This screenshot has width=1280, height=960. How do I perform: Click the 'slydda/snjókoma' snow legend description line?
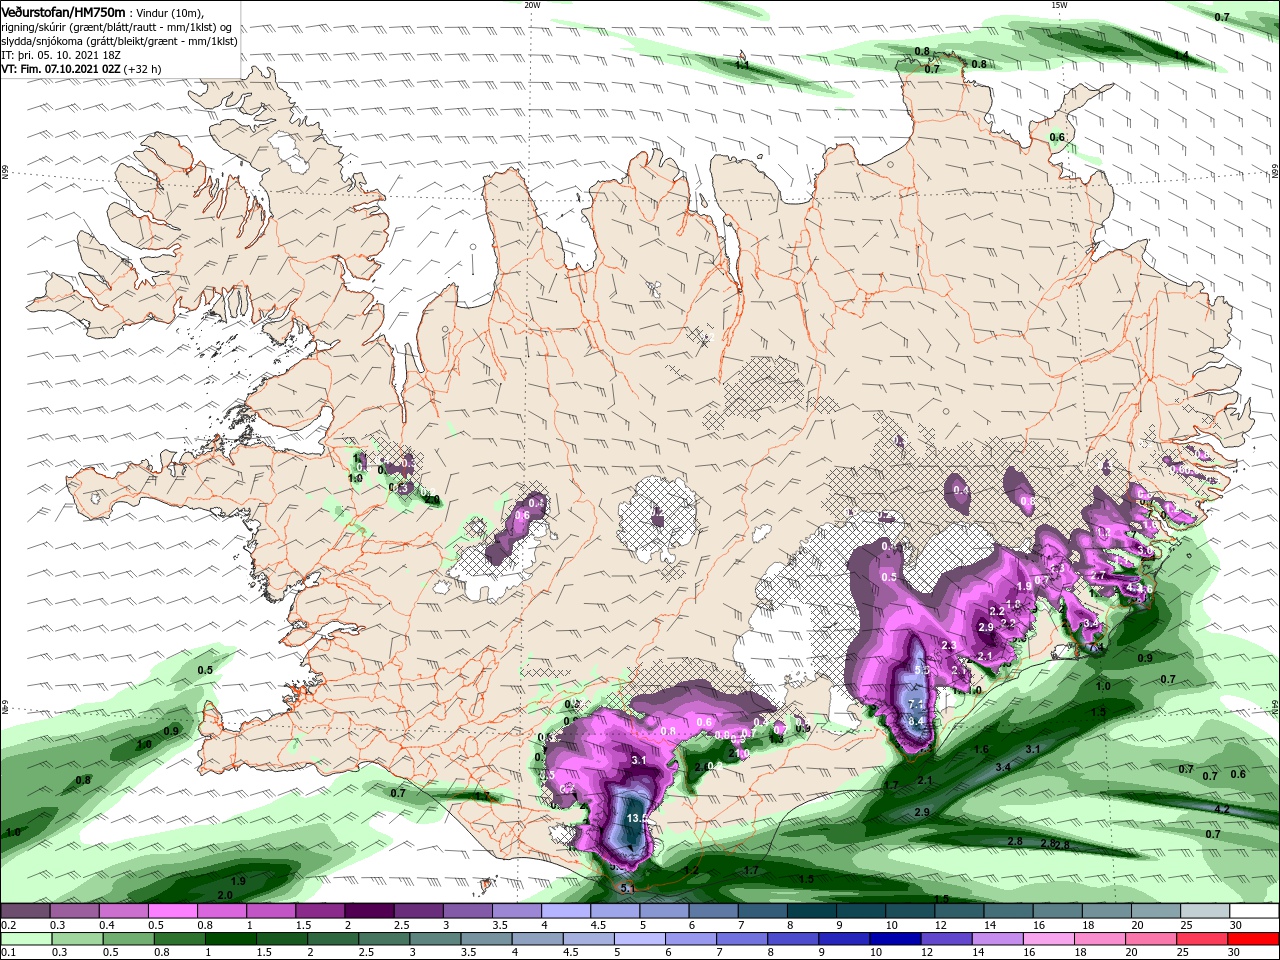[119, 41]
